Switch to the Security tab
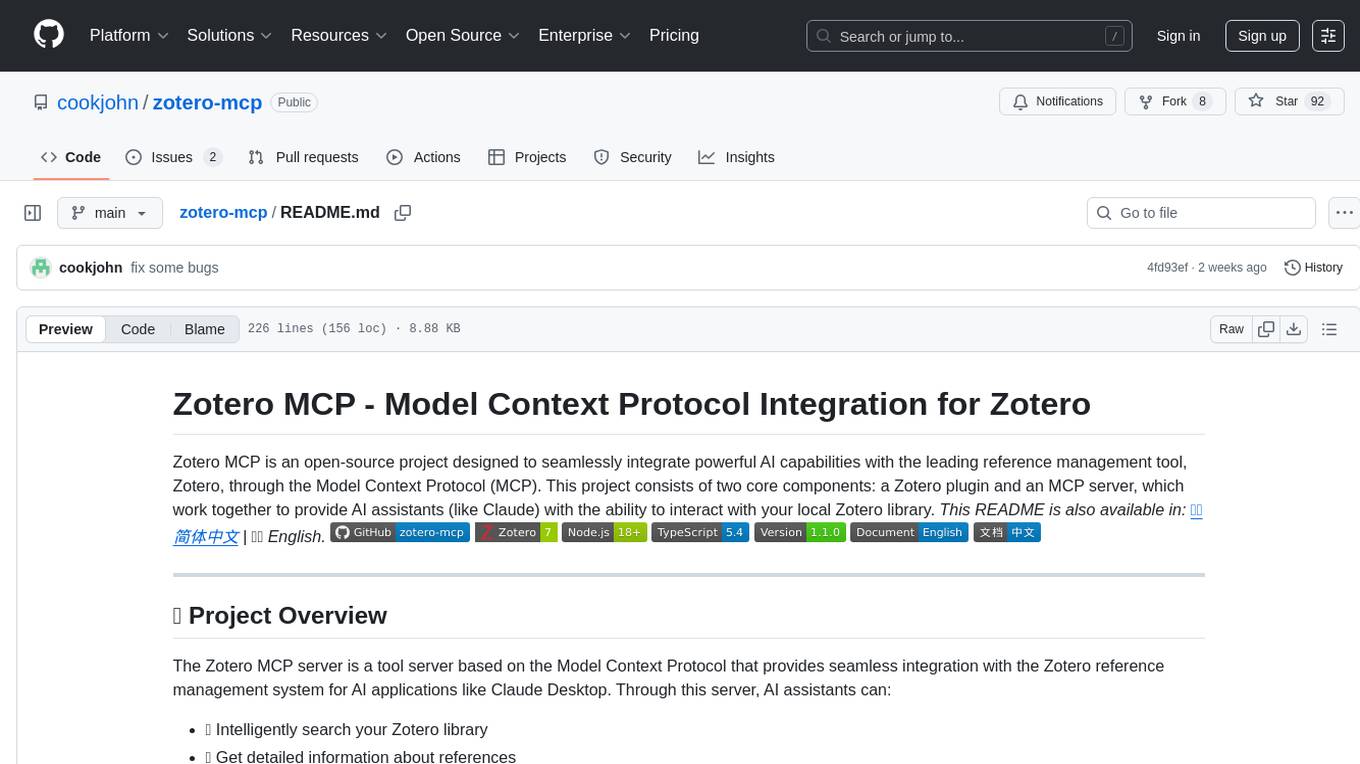This screenshot has width=1360, height=764. coord(632,157)
